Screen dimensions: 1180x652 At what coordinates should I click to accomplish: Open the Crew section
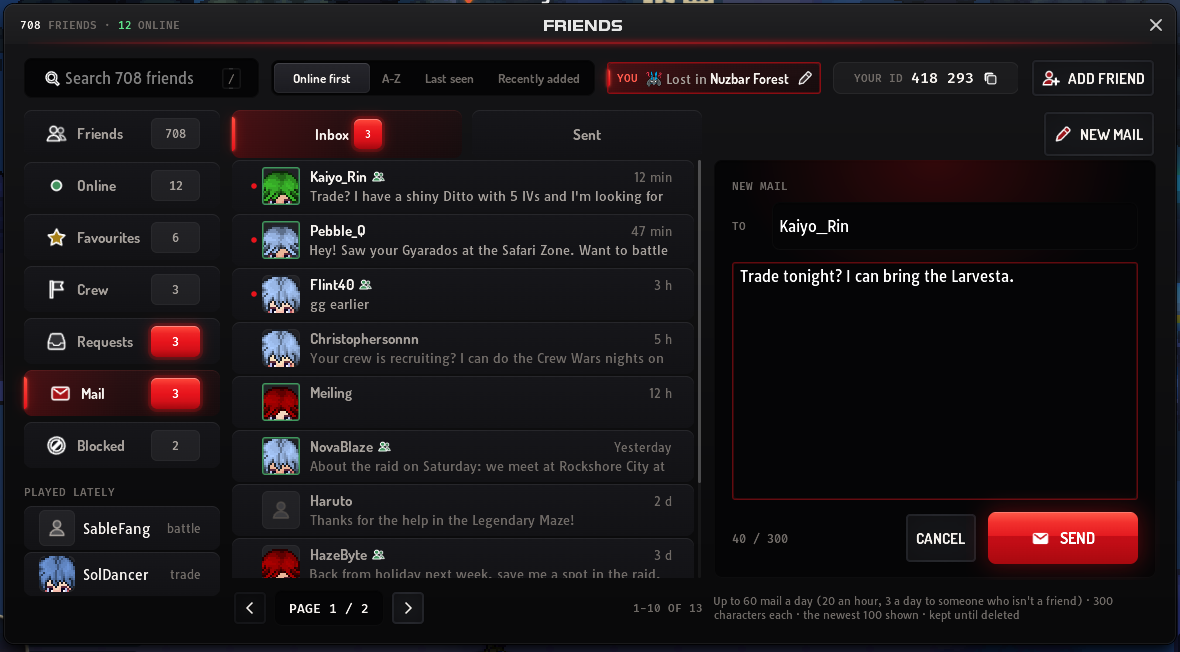122,290
